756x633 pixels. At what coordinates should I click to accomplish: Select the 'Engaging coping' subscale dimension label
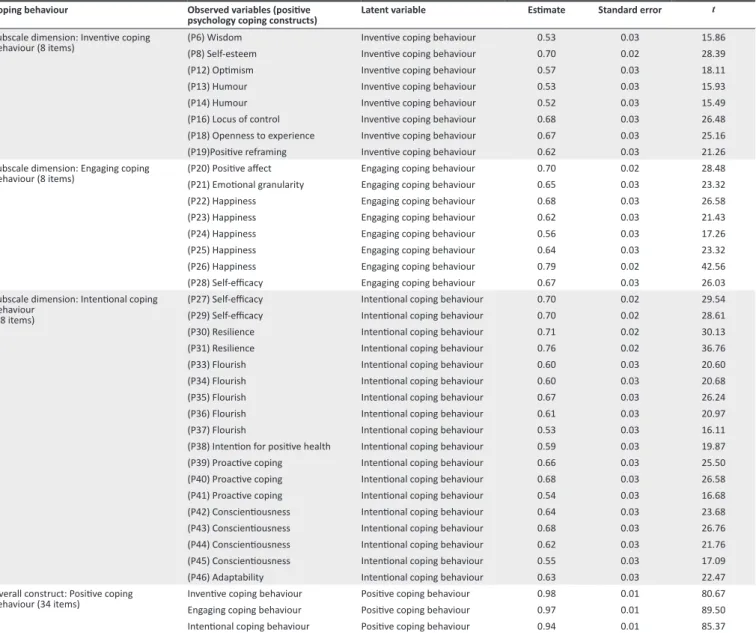coord(74,174)
